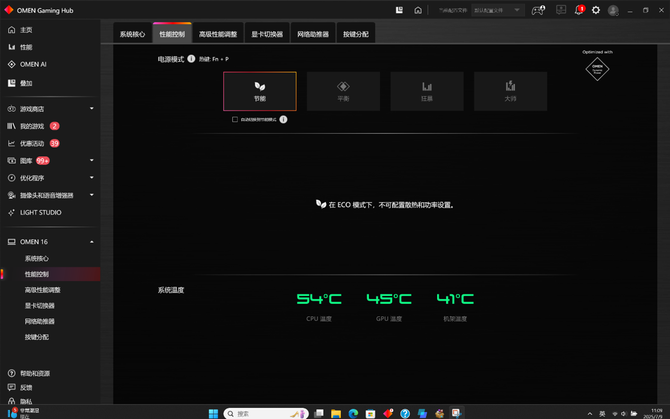Switch to the 系统核心 tab
670x419 pixels.
tap(132, 34)
